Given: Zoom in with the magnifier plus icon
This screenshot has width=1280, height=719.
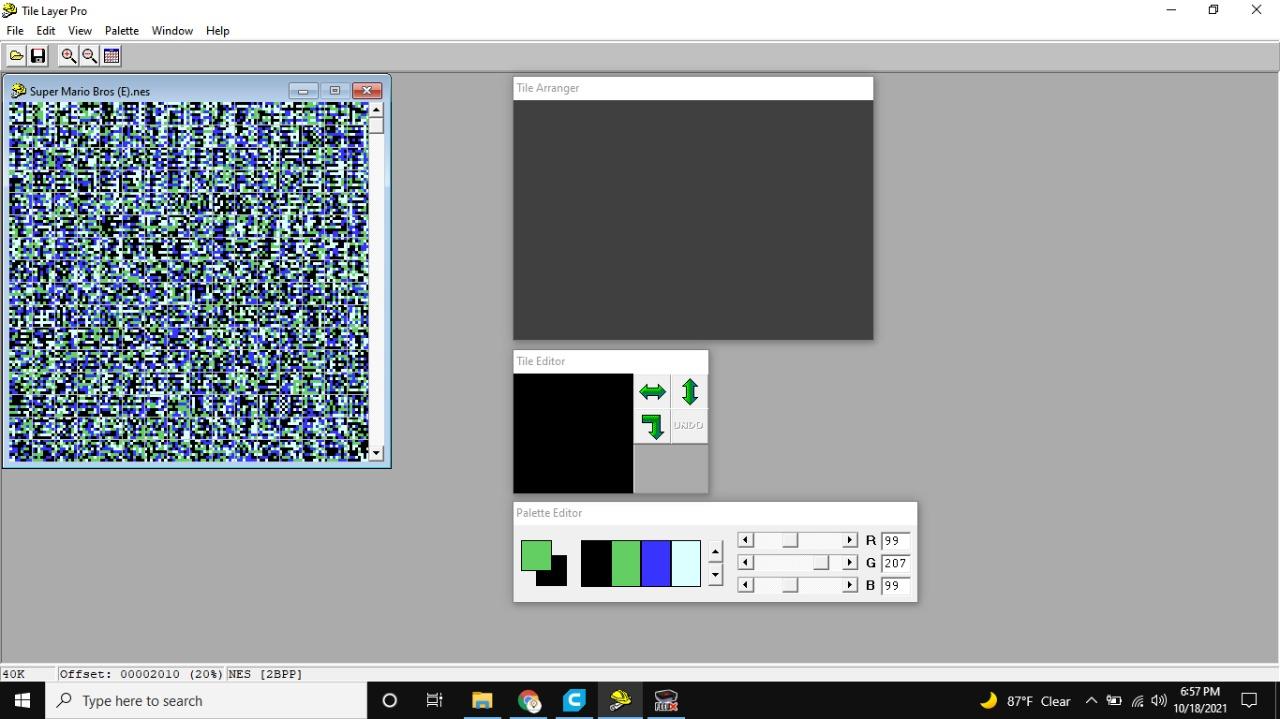Looking at the screenshot, I should click(68, 56).
